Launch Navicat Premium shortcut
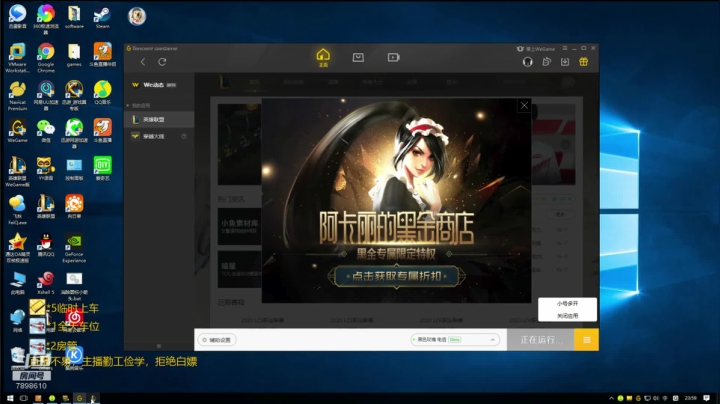The width and height of the screenshot is (720, 404). click(x=17, y=95)
